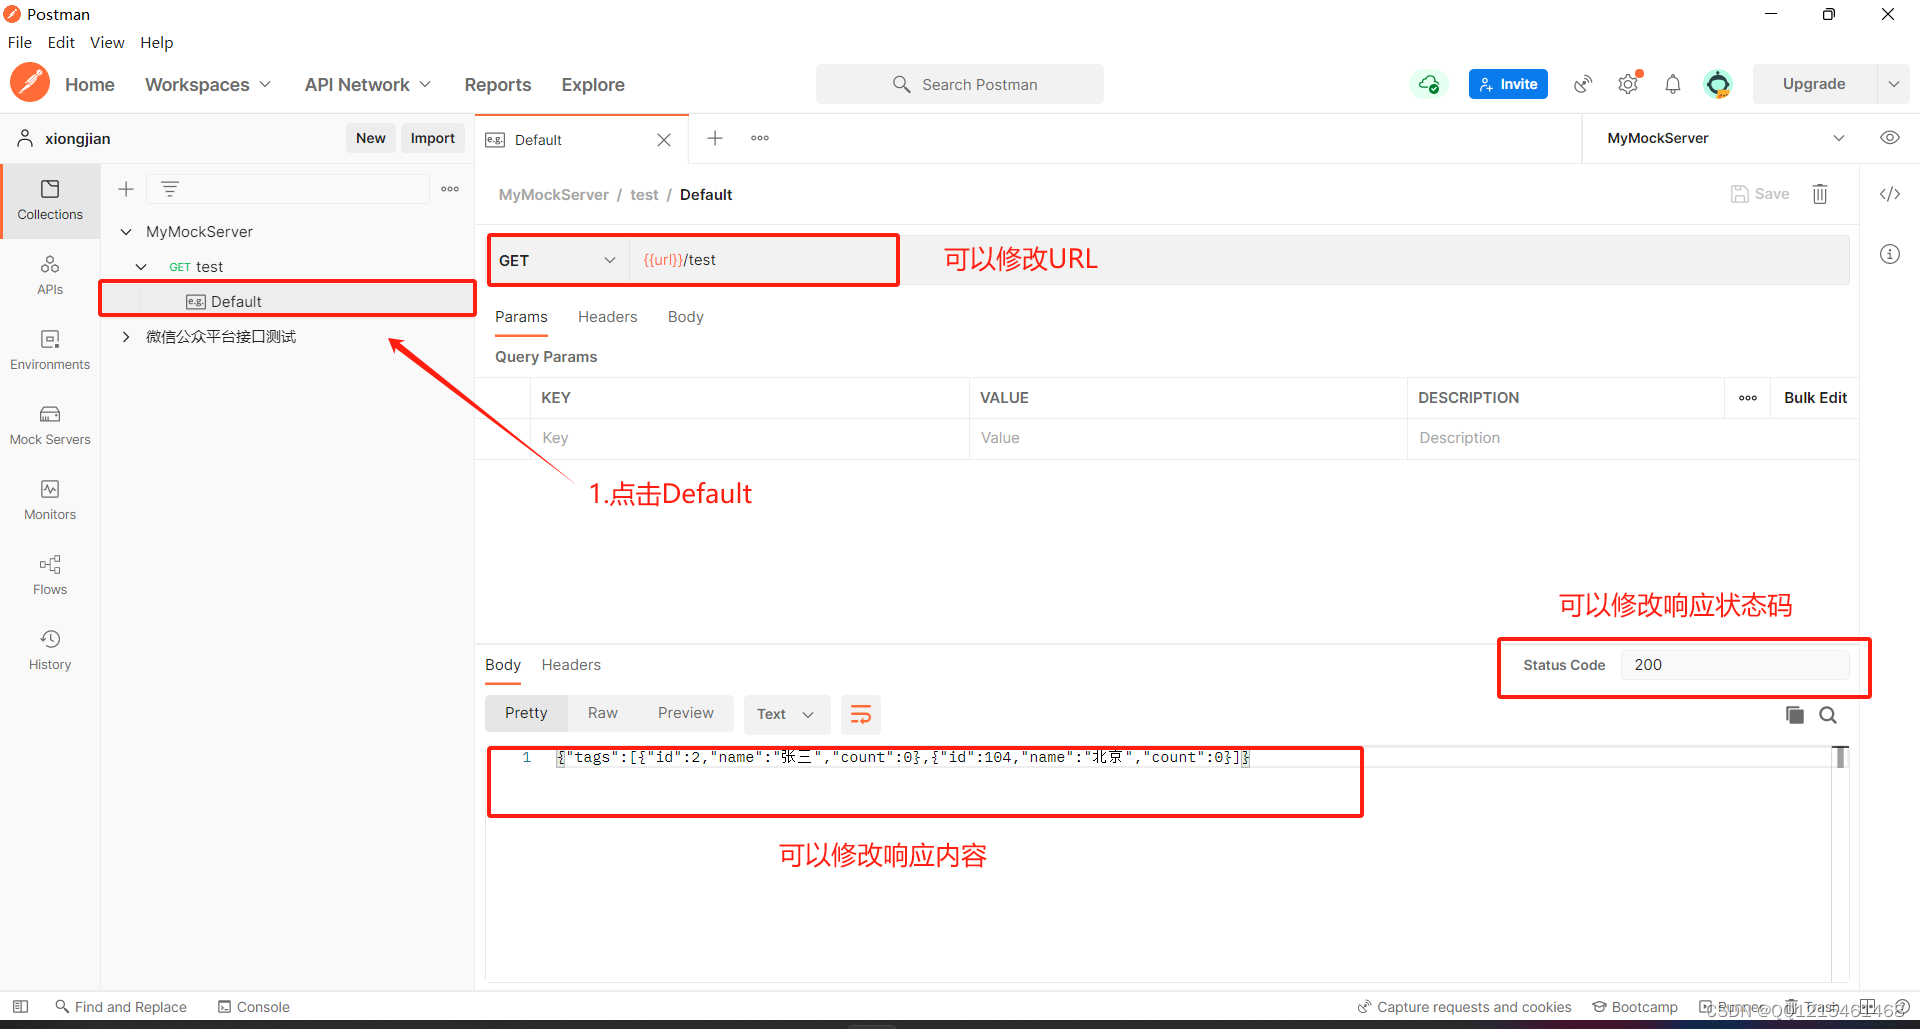The width and height of the screenshot is (1920, 1029).
Task: Open the Environments sidebar panel
Action: tap(50, 350)
